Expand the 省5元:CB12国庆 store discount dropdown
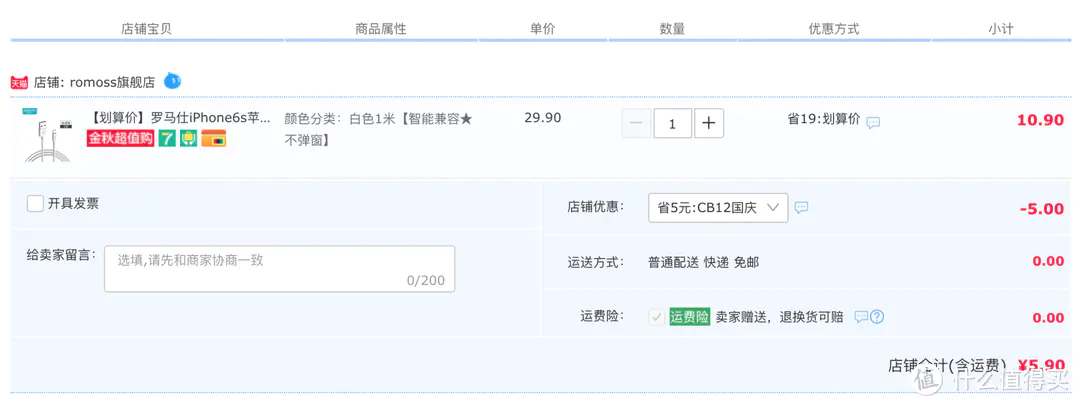The width and height of the screenshot is (1080, 406). 718,207
